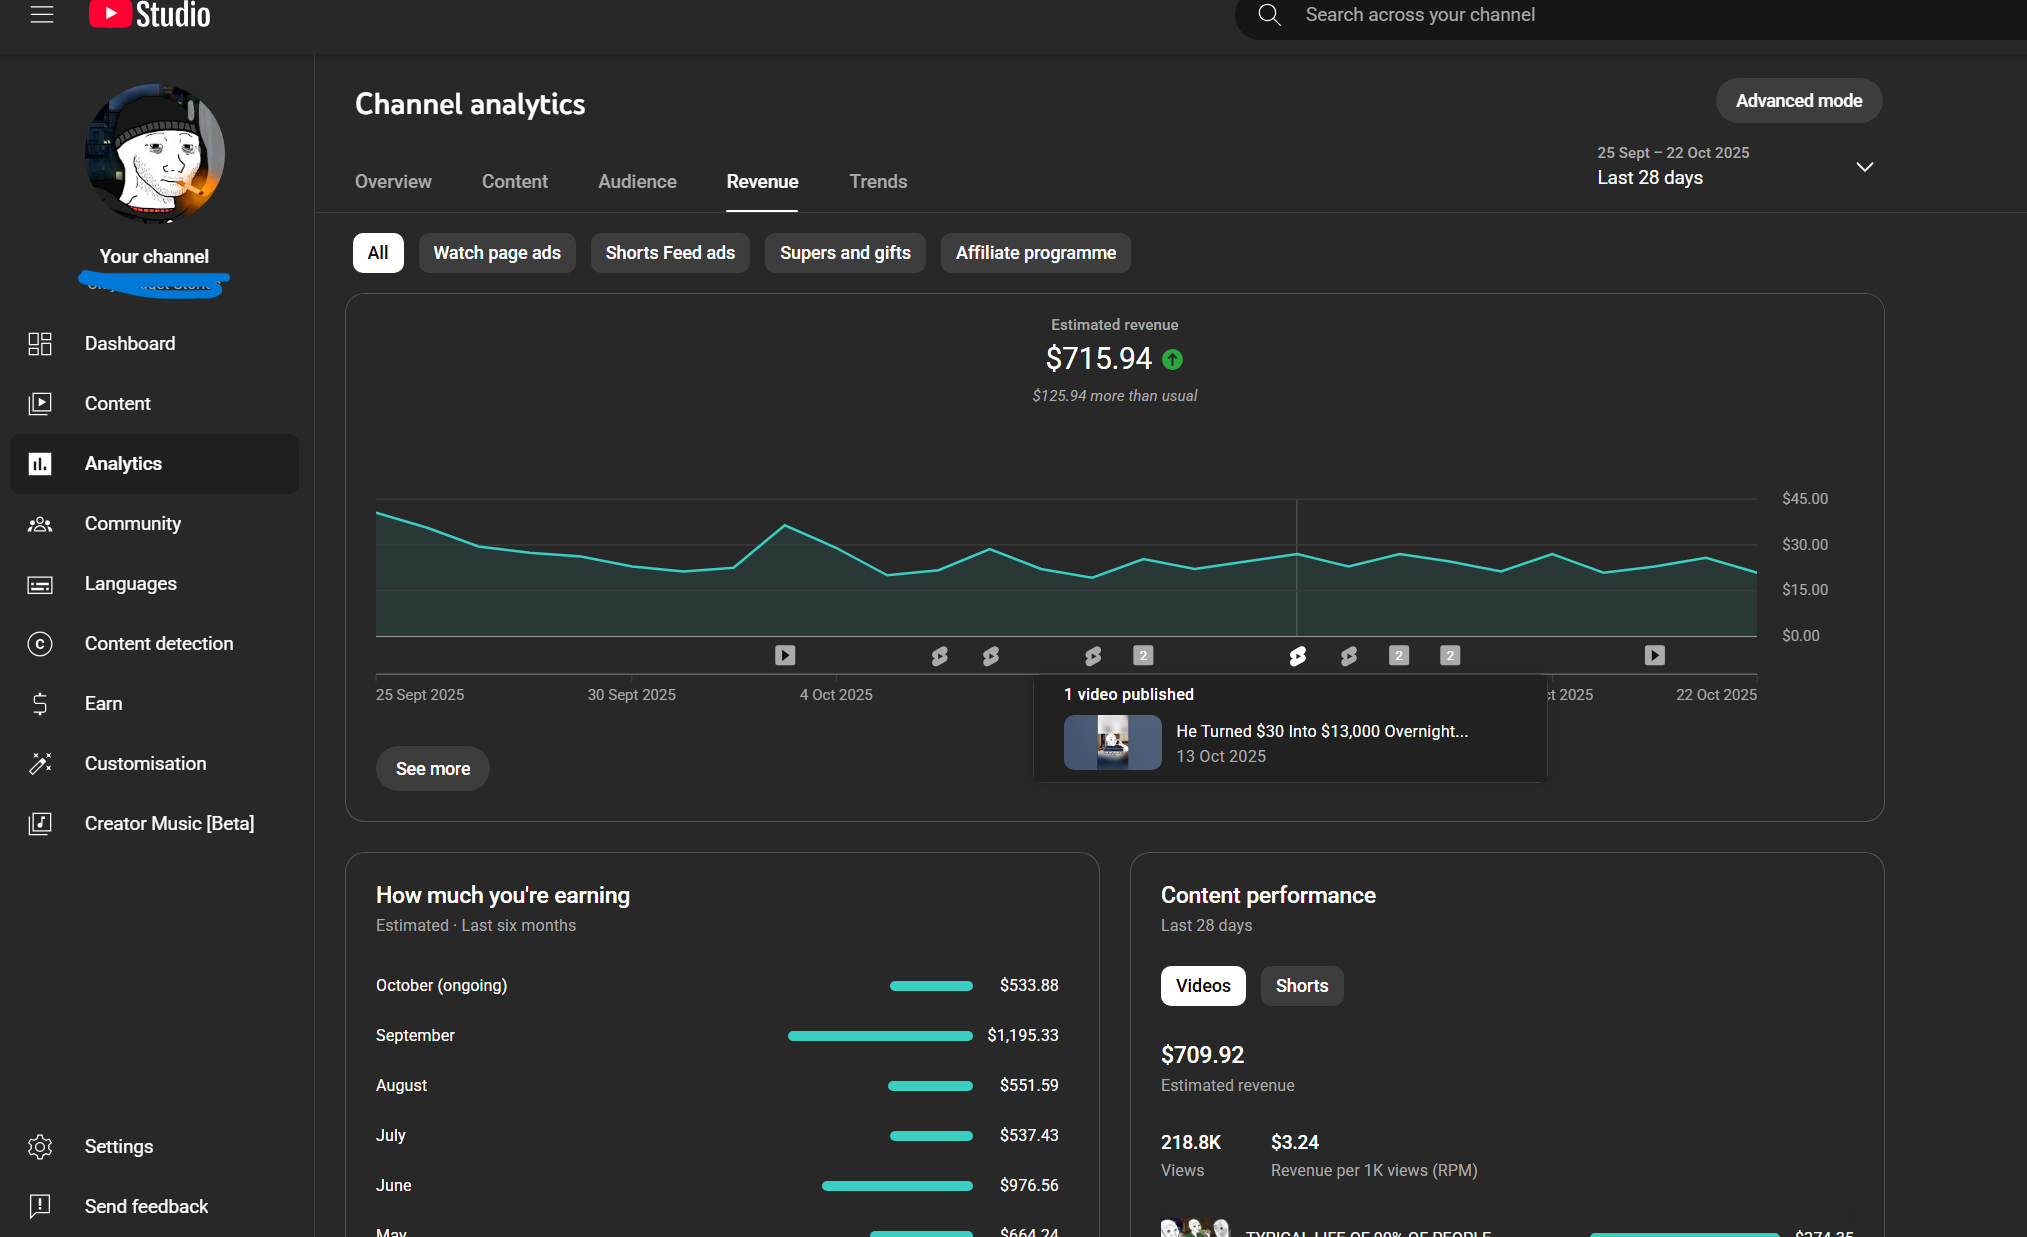Click the See more button

pos(432,769)
